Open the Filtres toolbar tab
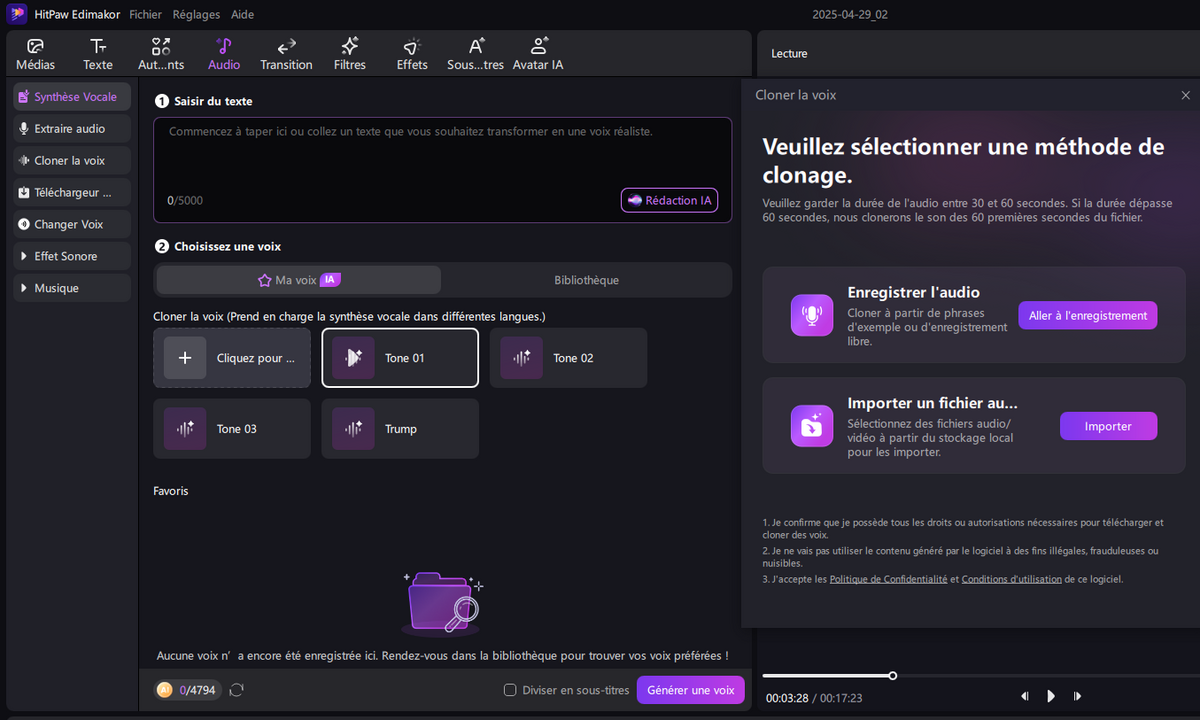1200x720 pixels. pyautogui.click(x=350, y=54)
